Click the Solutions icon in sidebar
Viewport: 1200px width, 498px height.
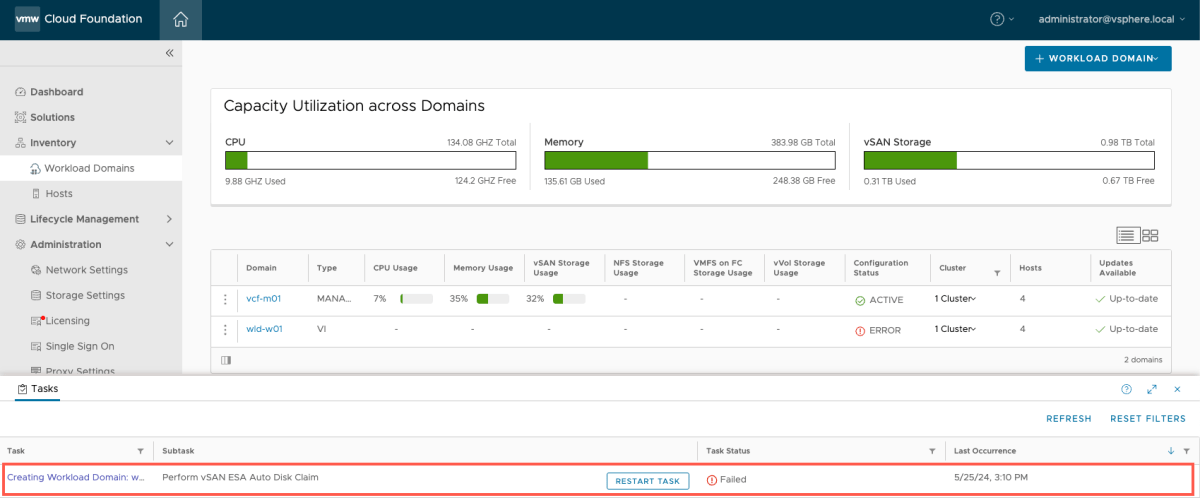(x=20, y=117)
